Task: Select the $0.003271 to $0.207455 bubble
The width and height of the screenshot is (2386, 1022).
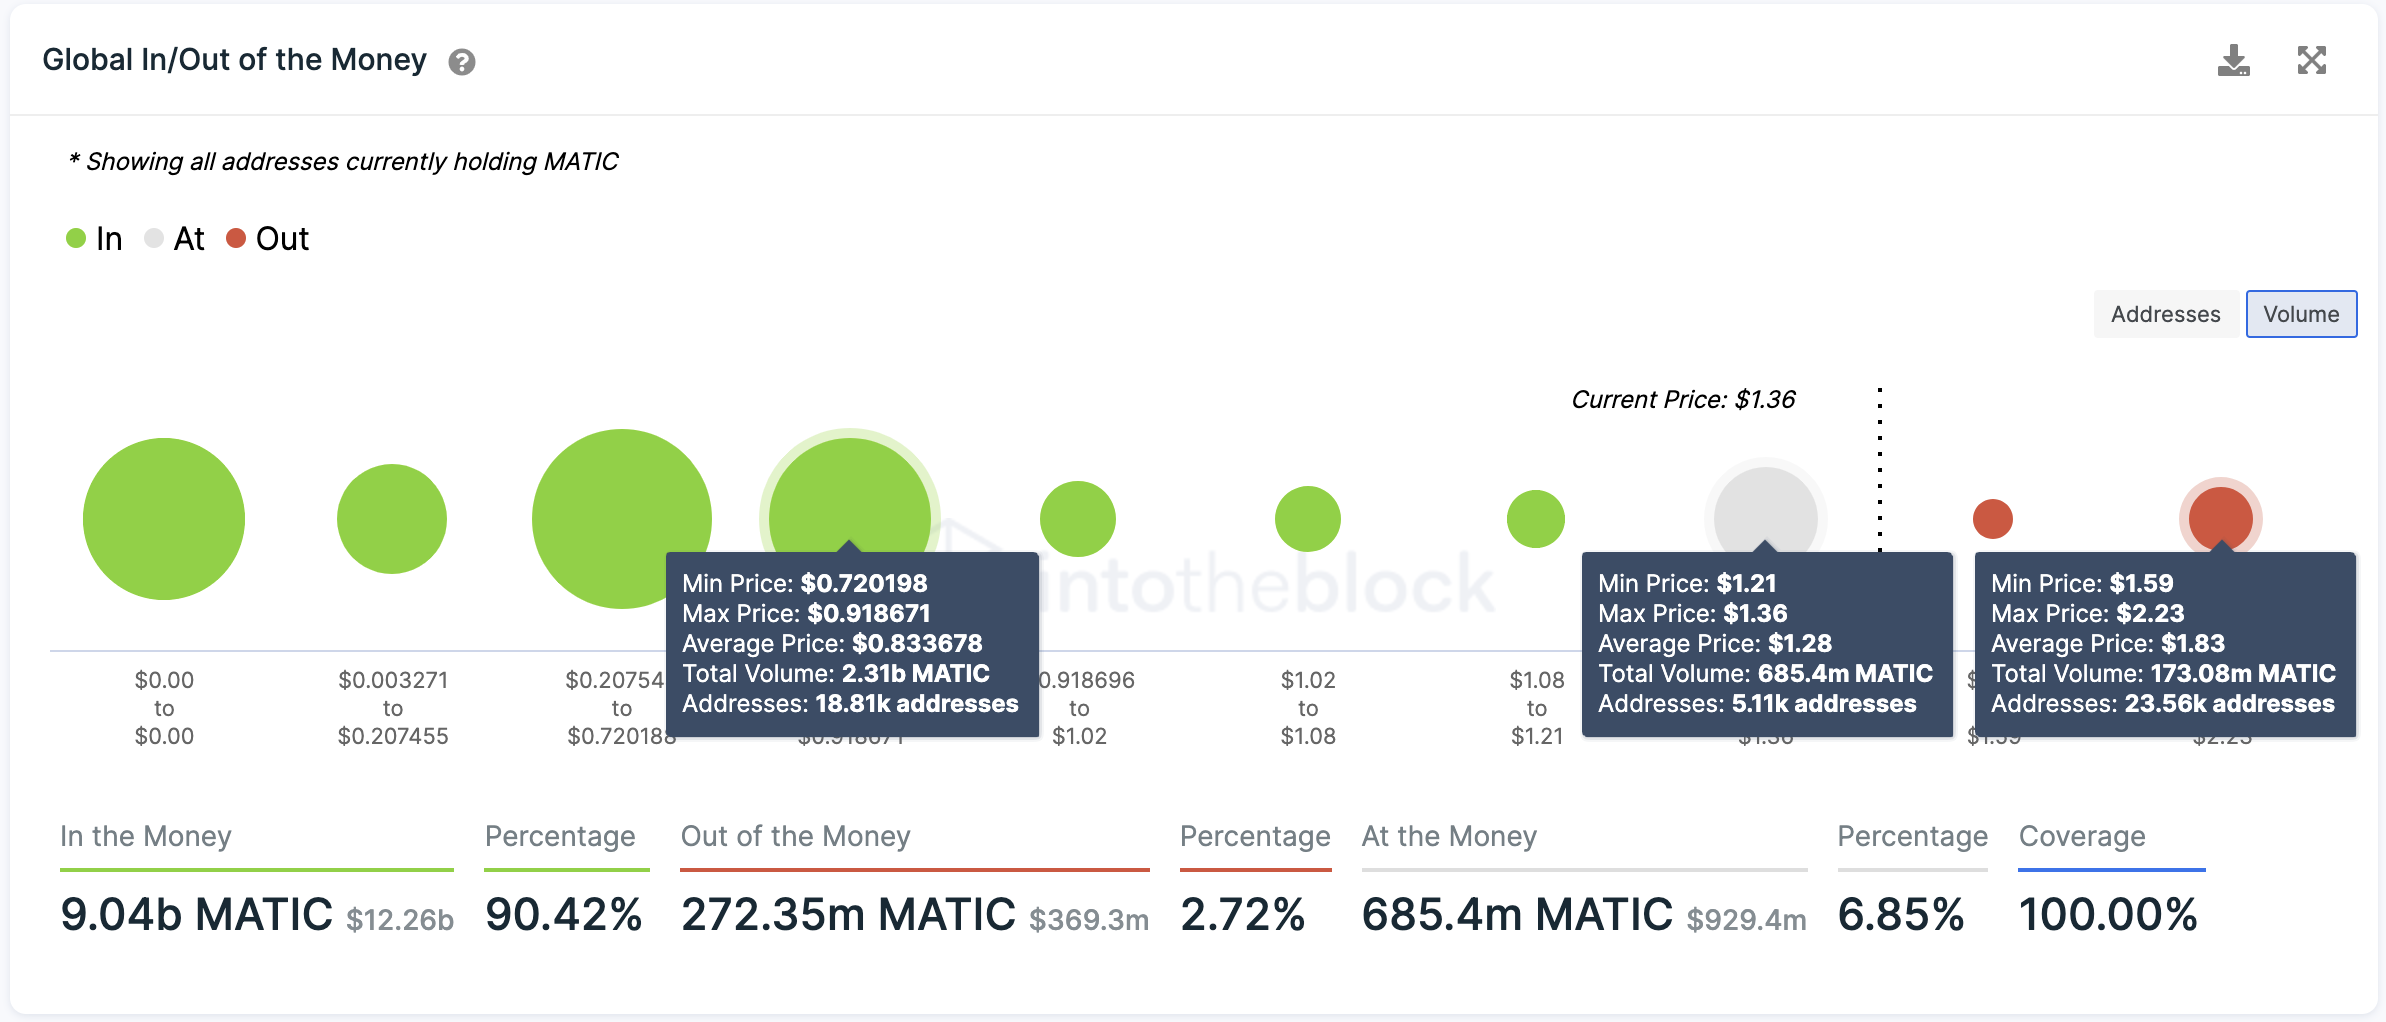Action: 392,519
